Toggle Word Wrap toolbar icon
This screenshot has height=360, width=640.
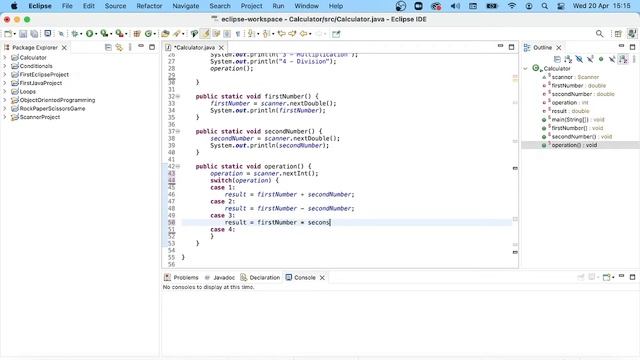click(216, 34)
